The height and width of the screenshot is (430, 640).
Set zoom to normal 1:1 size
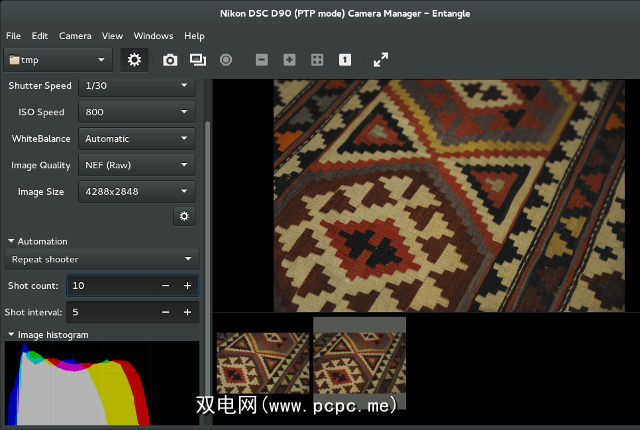[344, 60]
